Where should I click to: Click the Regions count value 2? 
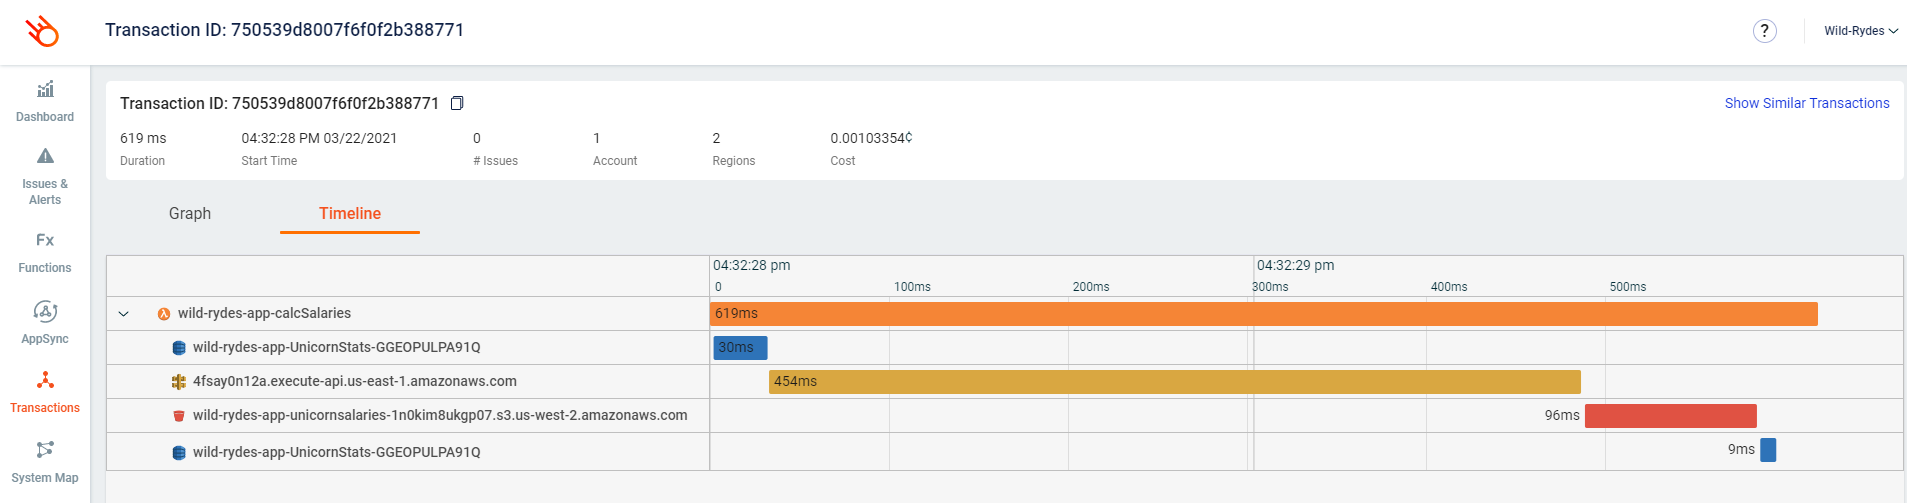pos(716,138)
